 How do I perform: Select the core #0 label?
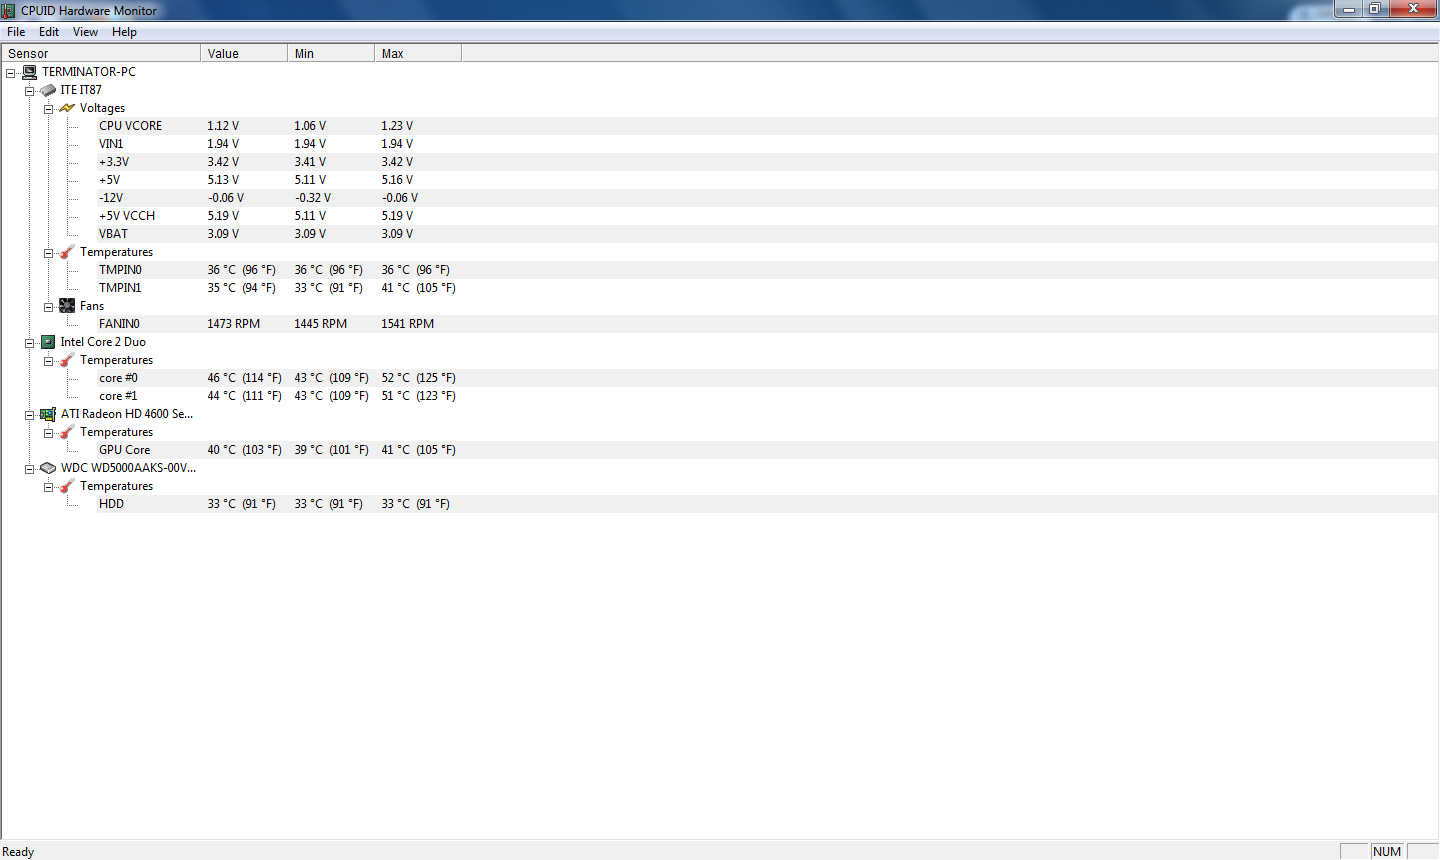(x=118, y=378)
